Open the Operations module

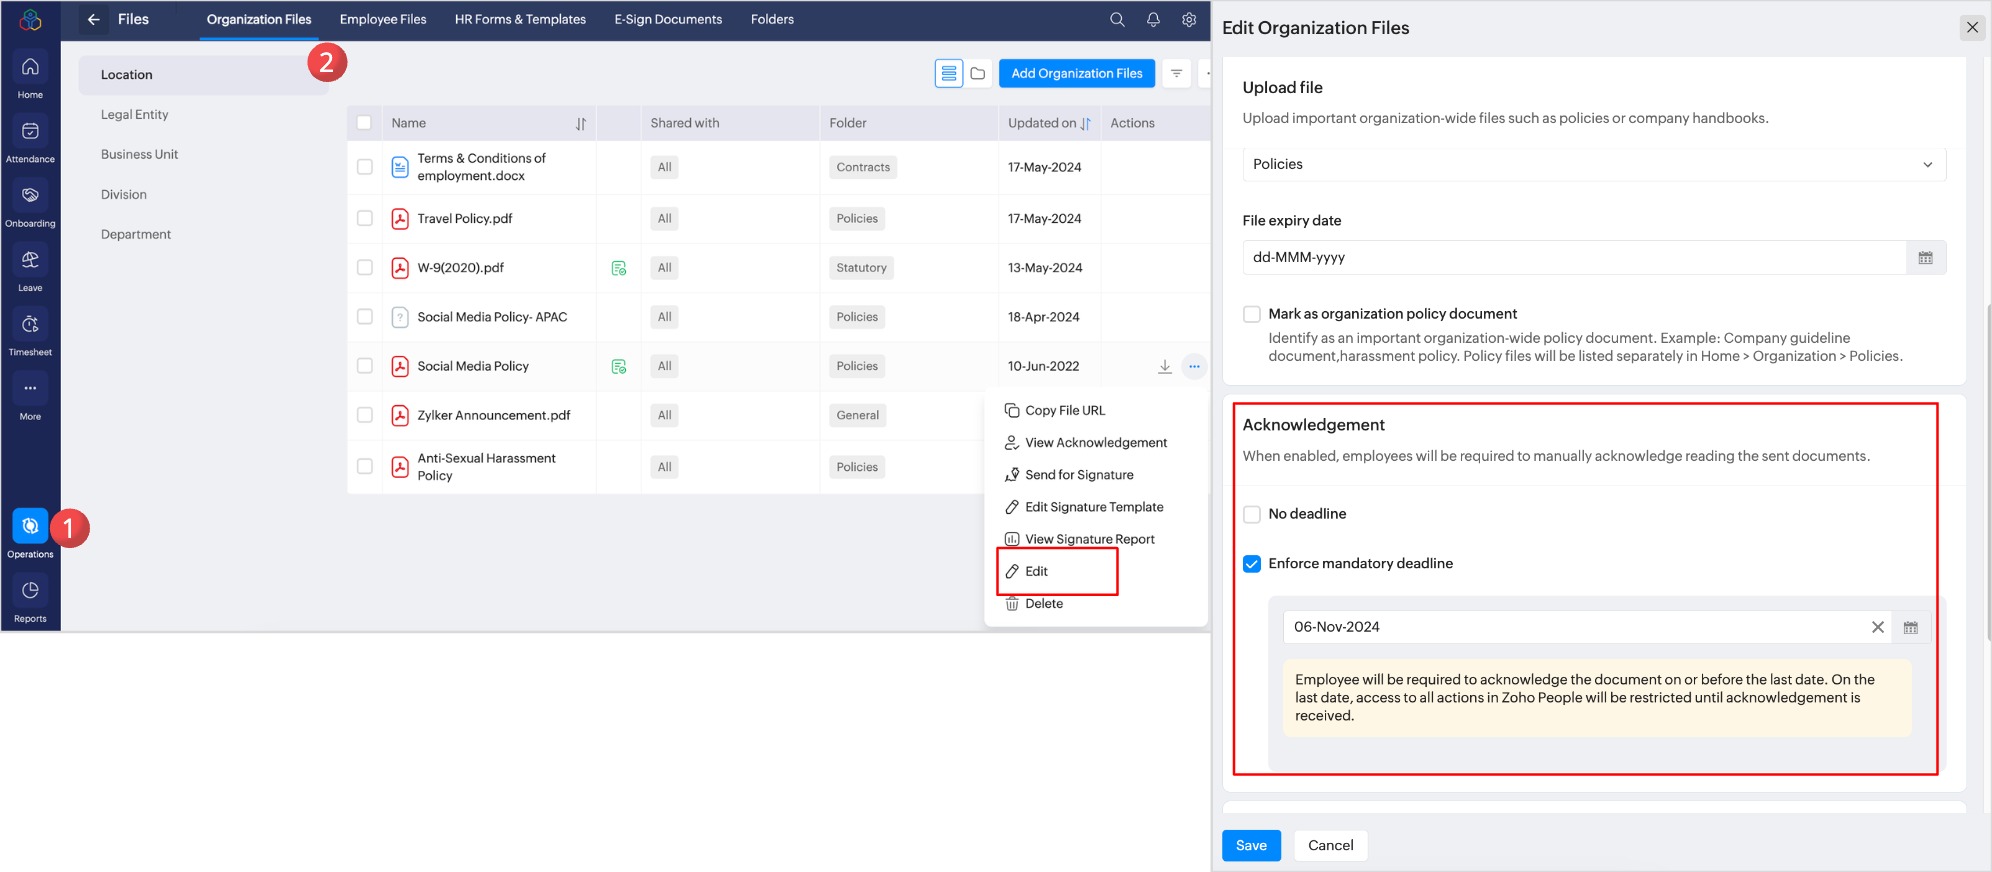[30, 534]
